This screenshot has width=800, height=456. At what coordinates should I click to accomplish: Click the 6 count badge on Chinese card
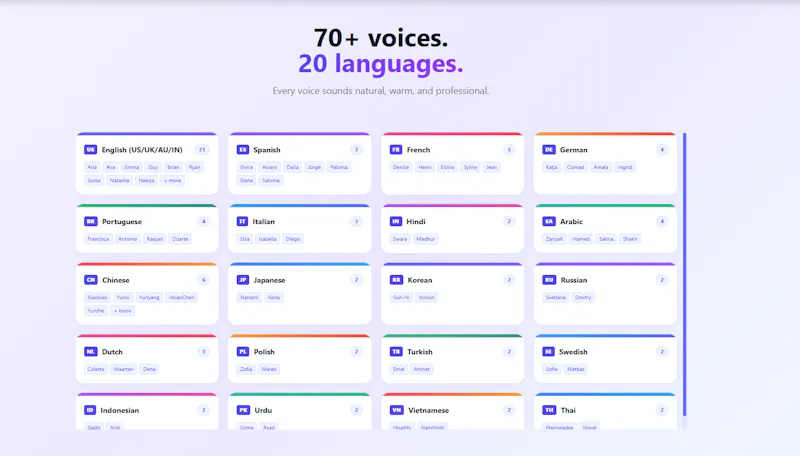[203, 280]
